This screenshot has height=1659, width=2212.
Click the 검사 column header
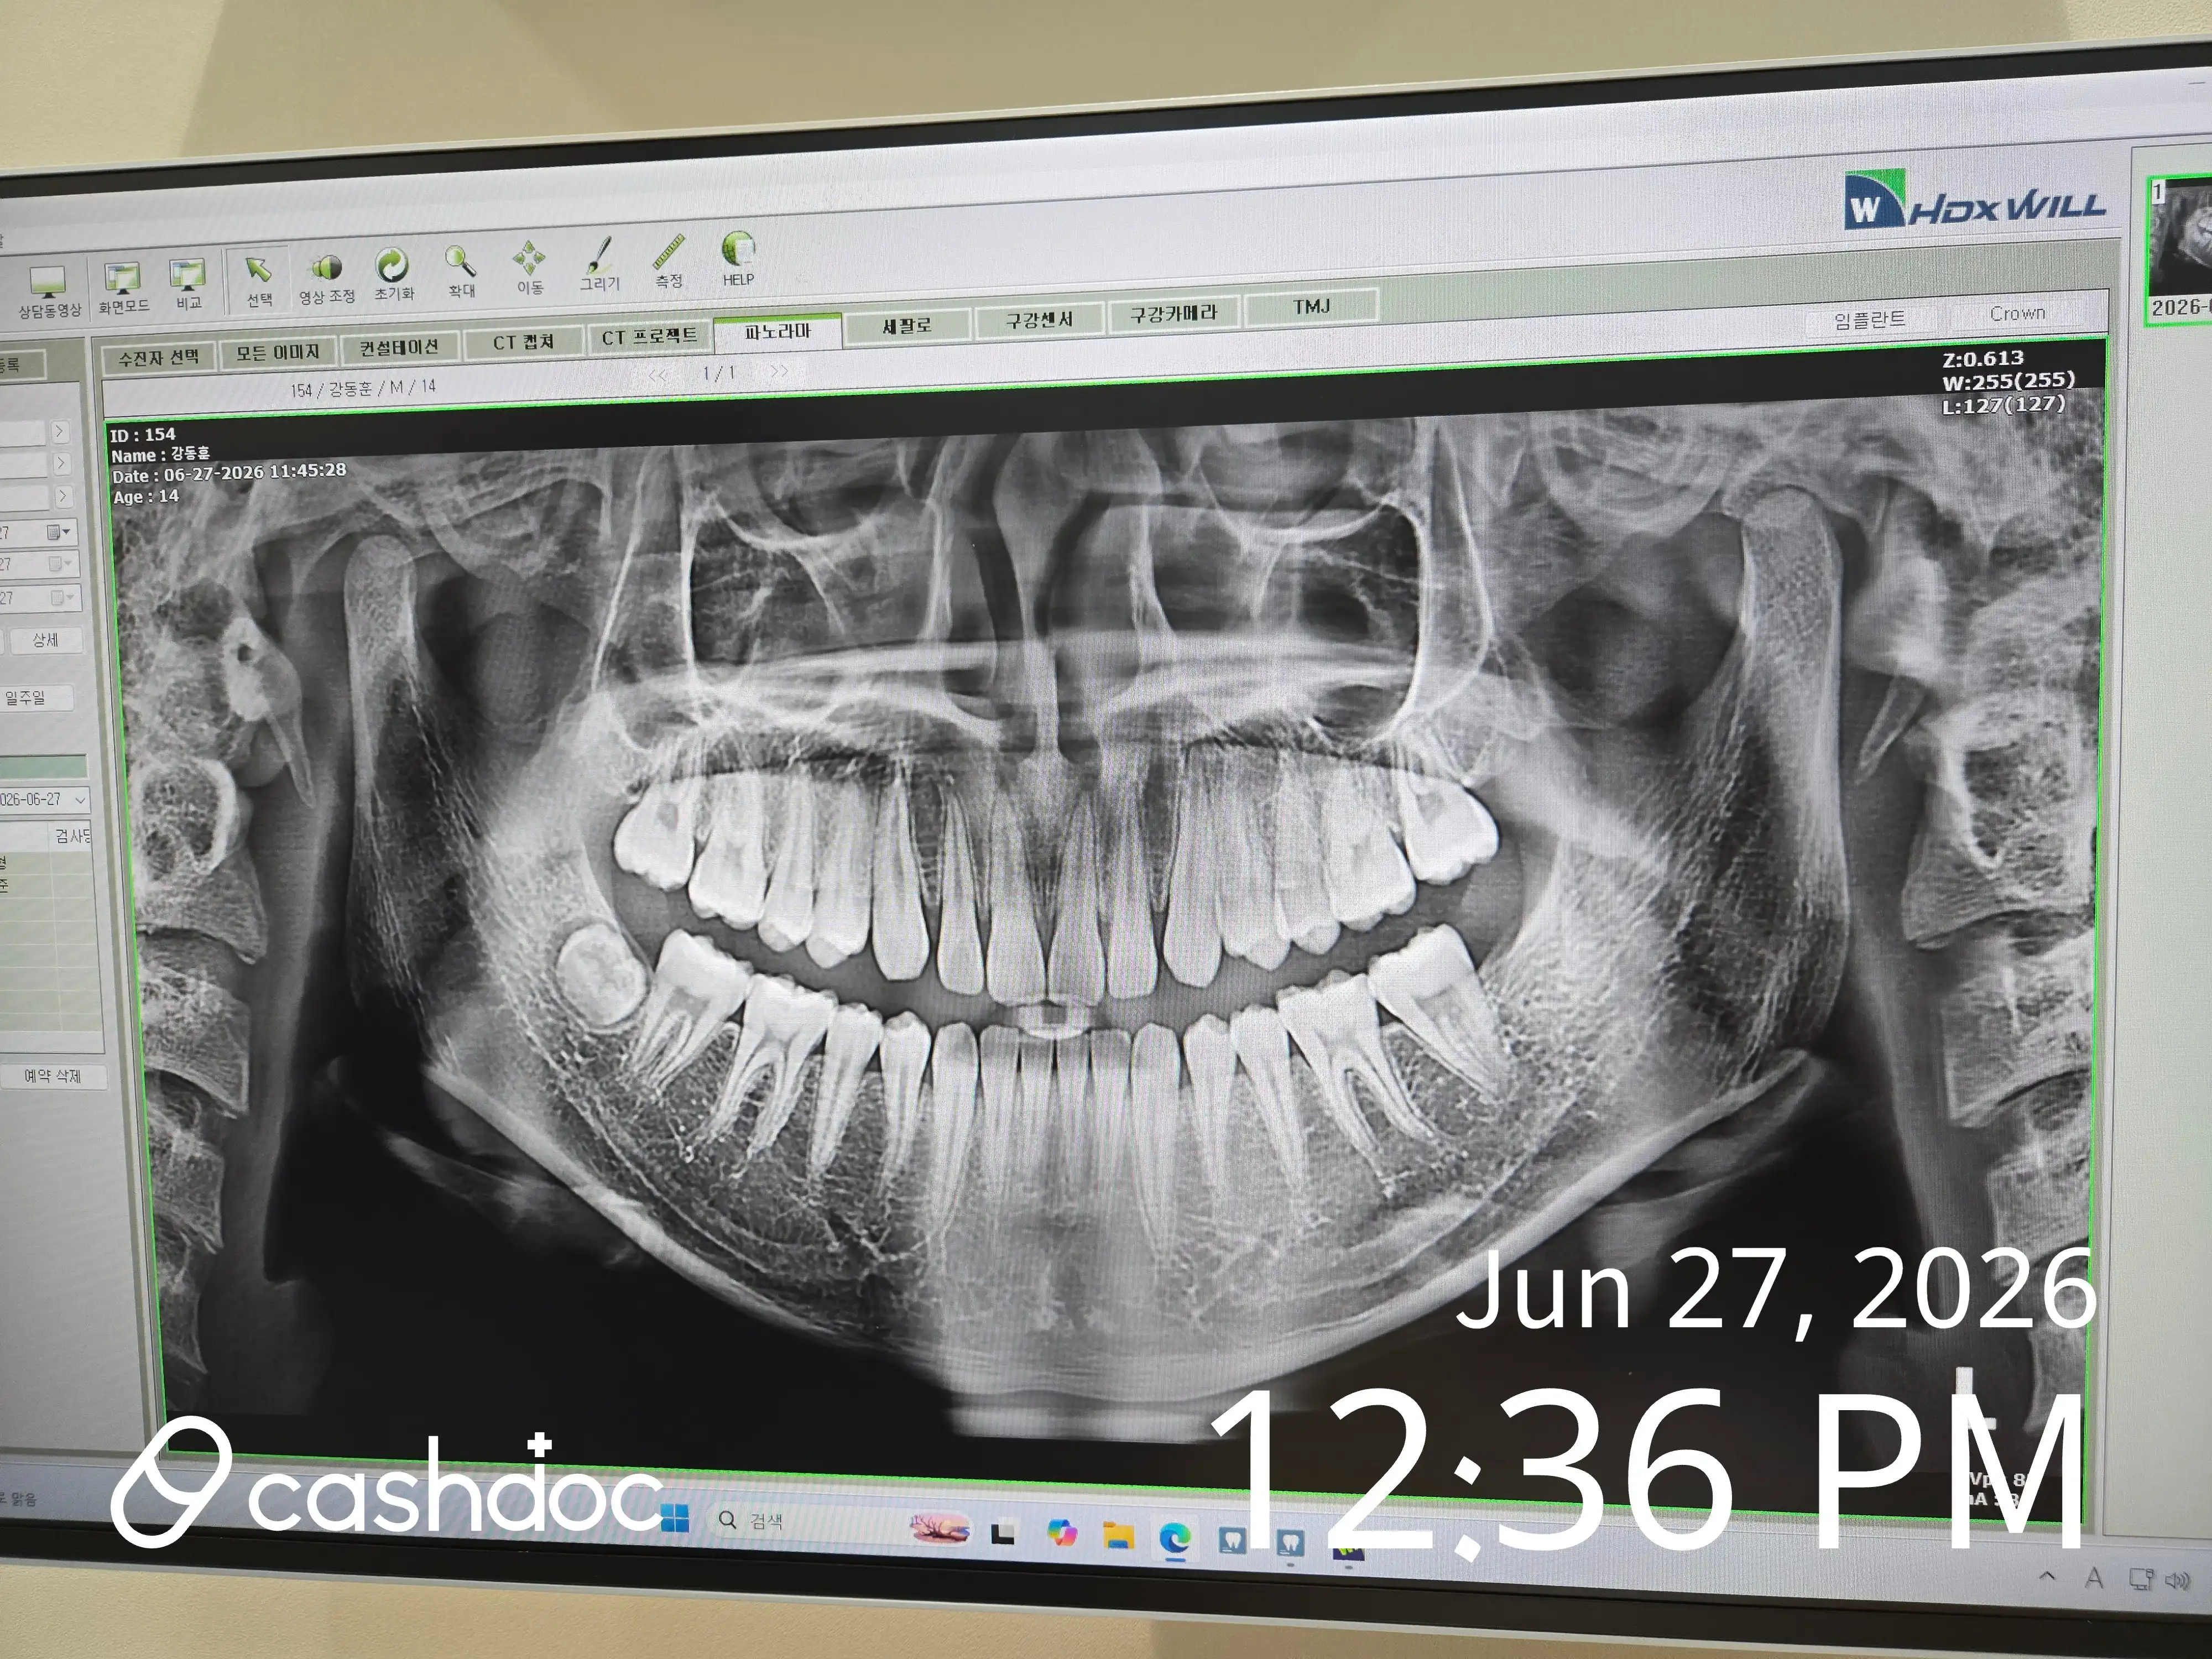tap(73, 836)
